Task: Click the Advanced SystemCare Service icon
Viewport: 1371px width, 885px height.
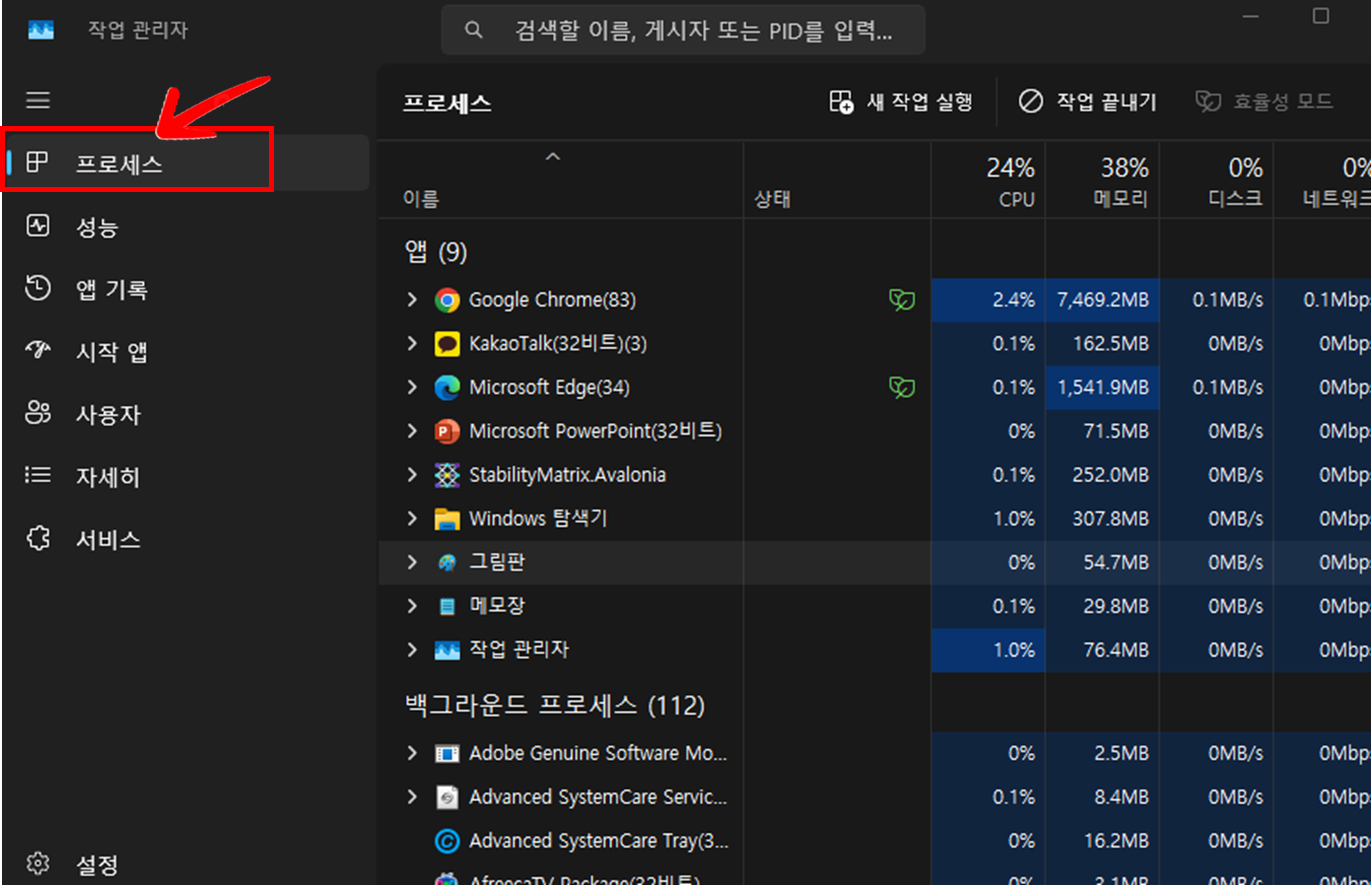Action: tap(447, 797)
